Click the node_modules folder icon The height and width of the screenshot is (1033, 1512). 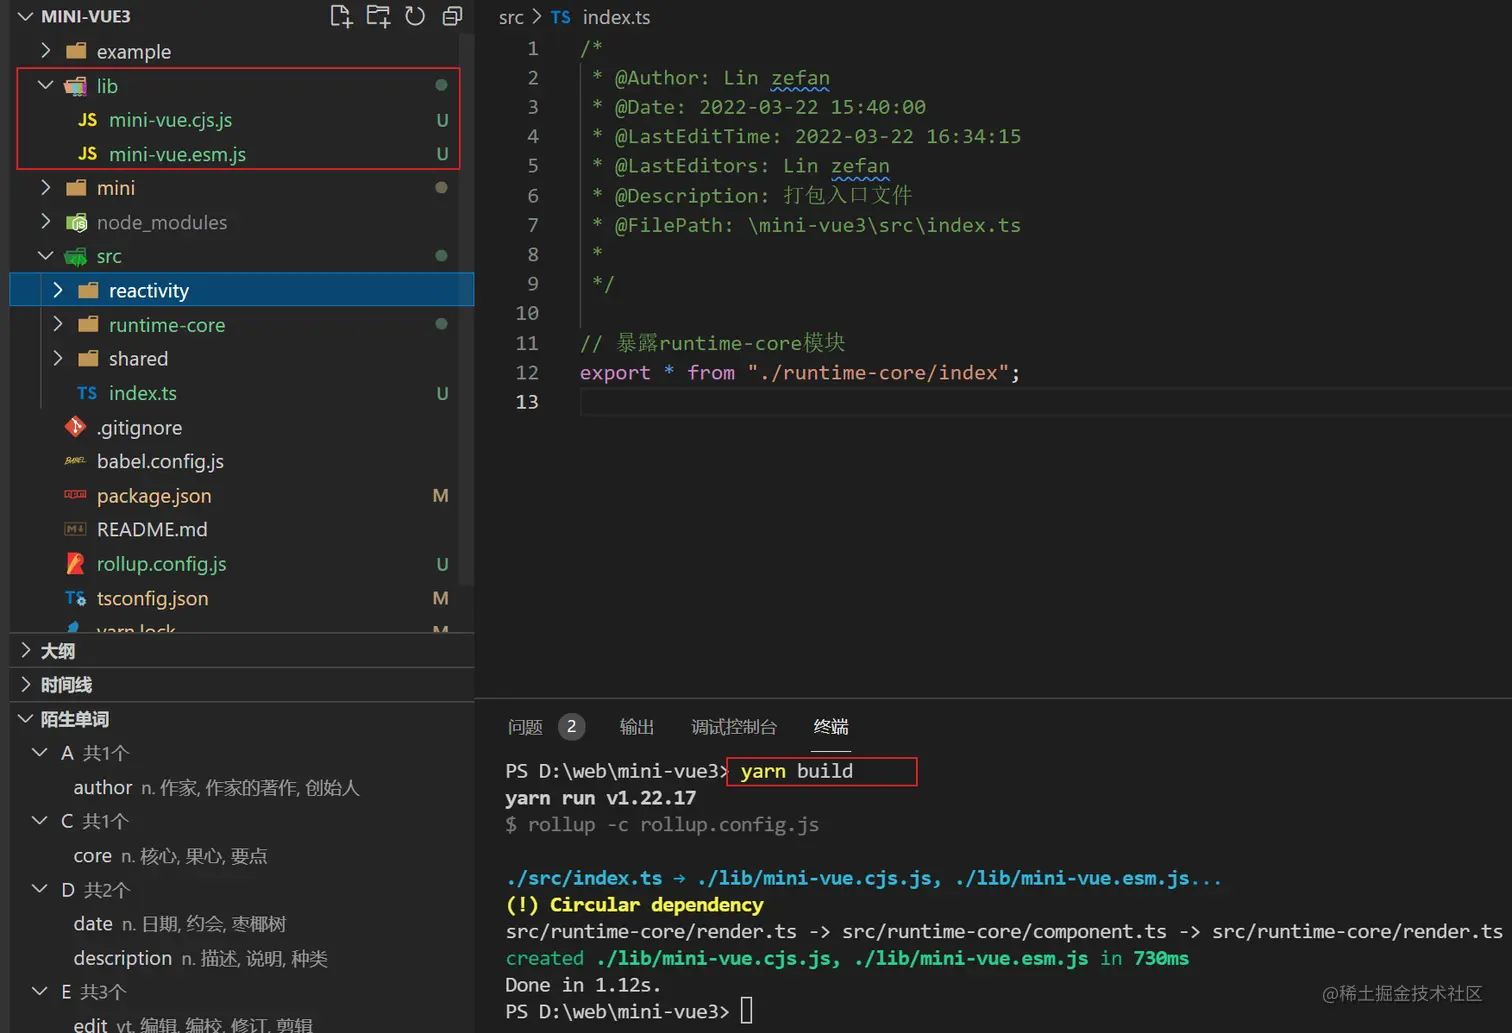(x=76, y=222)
